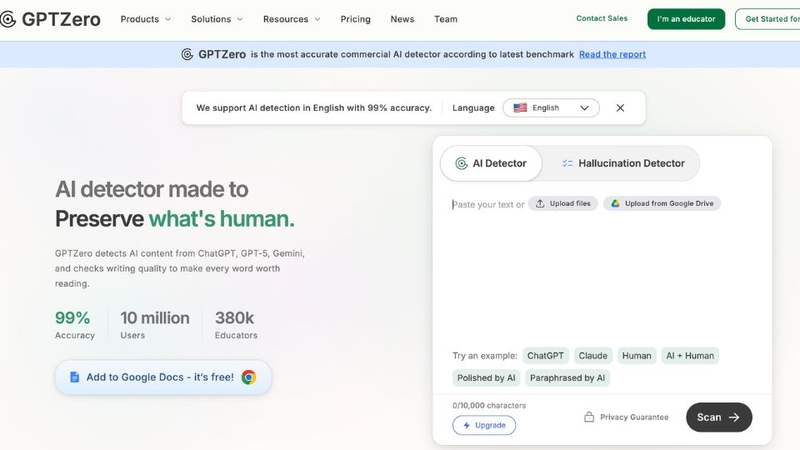Viewport: 800px width, 450px height.
Task: Try the ChatGPT example
Action: (x=545, y=356)
